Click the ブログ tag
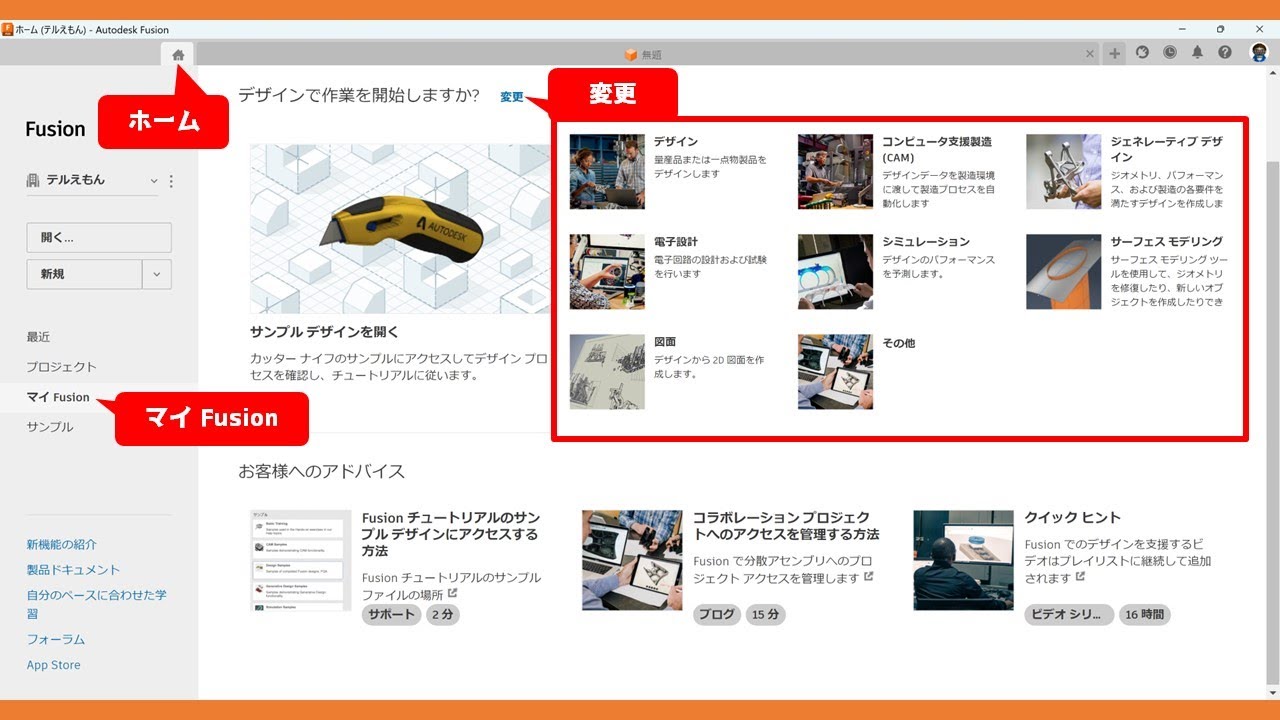The width and height of the screenshot is (1280, 720). pos(717,615)
